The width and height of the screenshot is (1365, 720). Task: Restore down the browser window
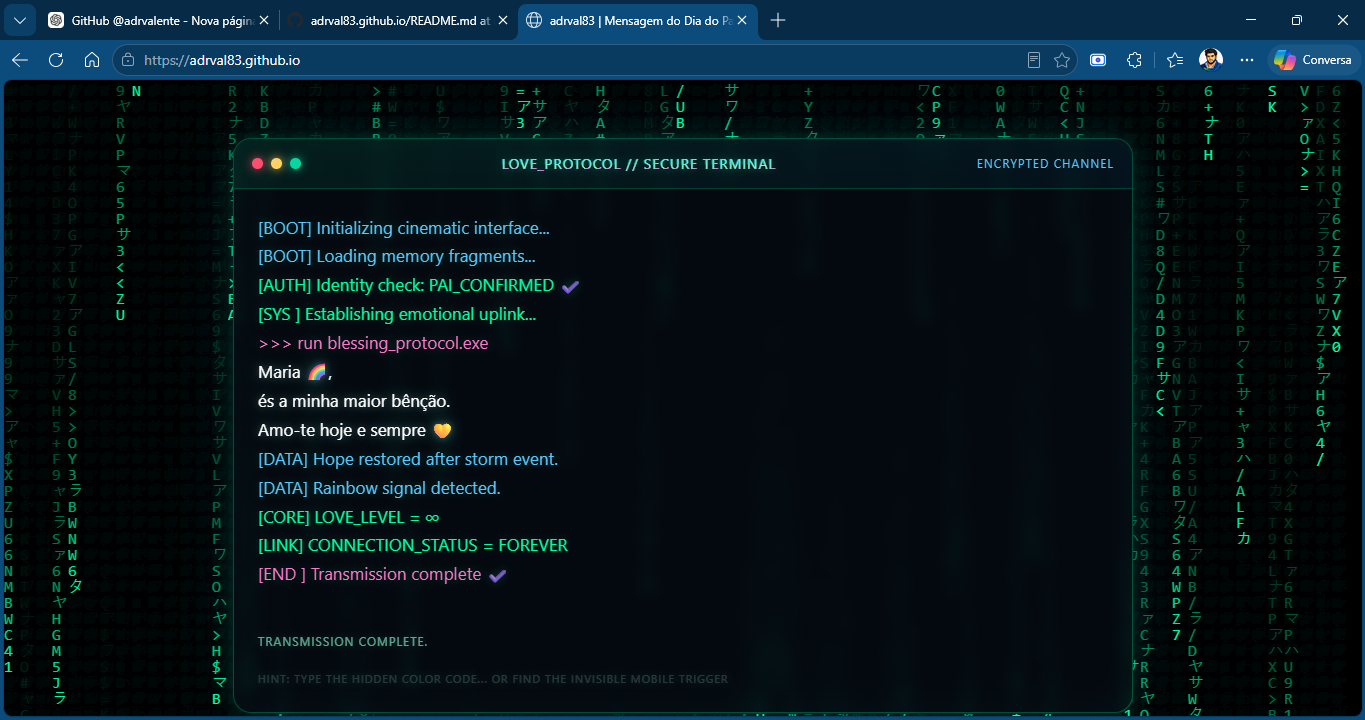point(1297,20)
